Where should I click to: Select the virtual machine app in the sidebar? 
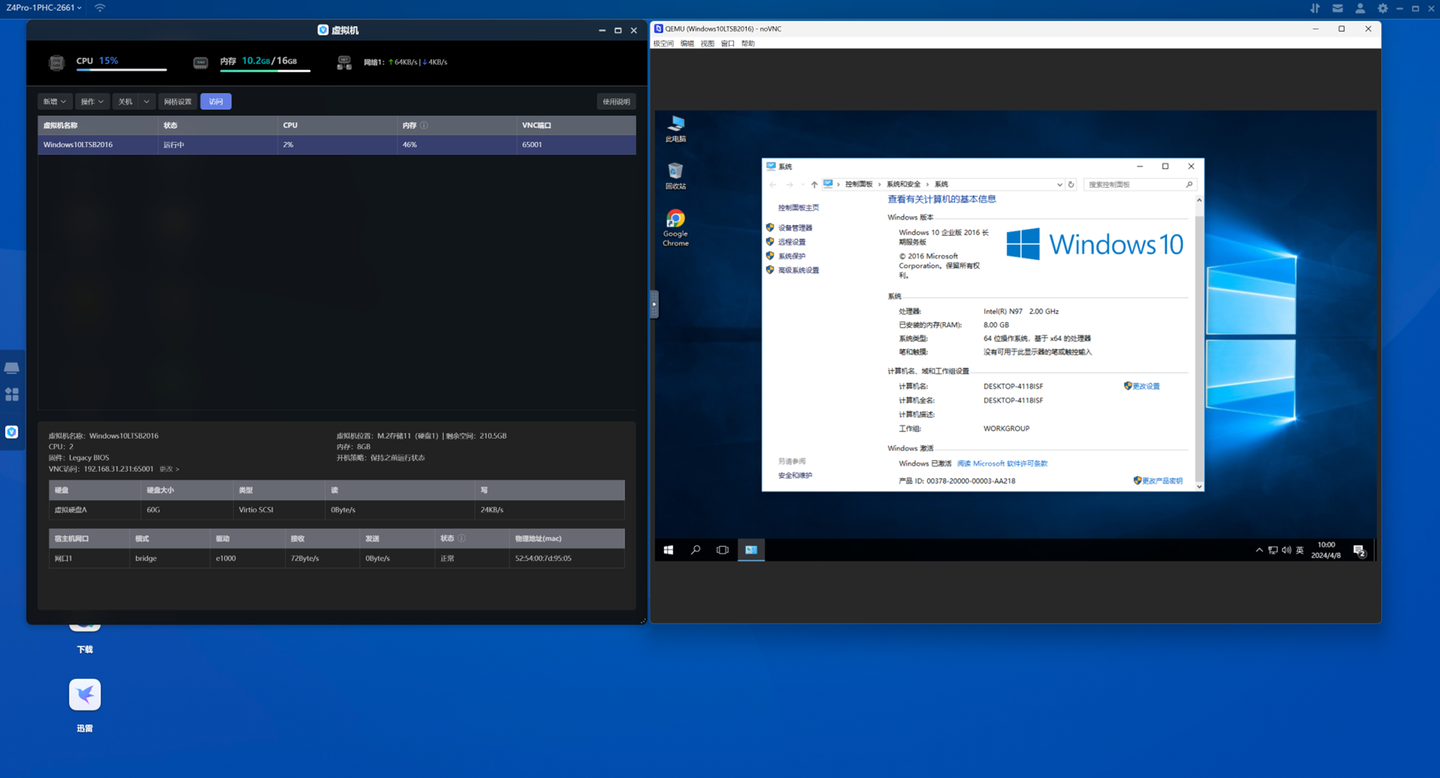[11, 432]
